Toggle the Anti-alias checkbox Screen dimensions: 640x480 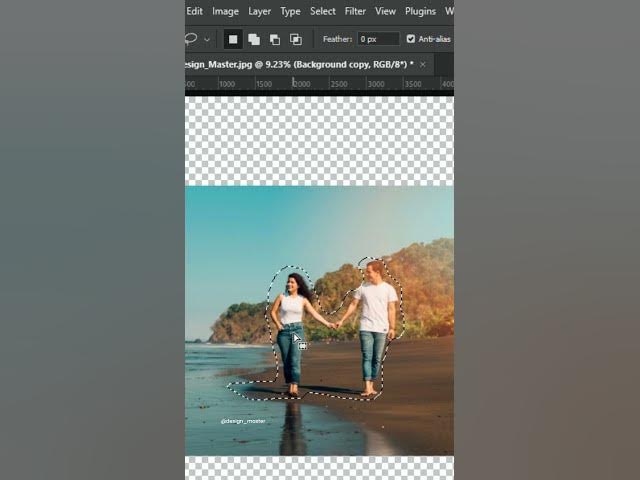pyautogui.click(x=411, y=39)
